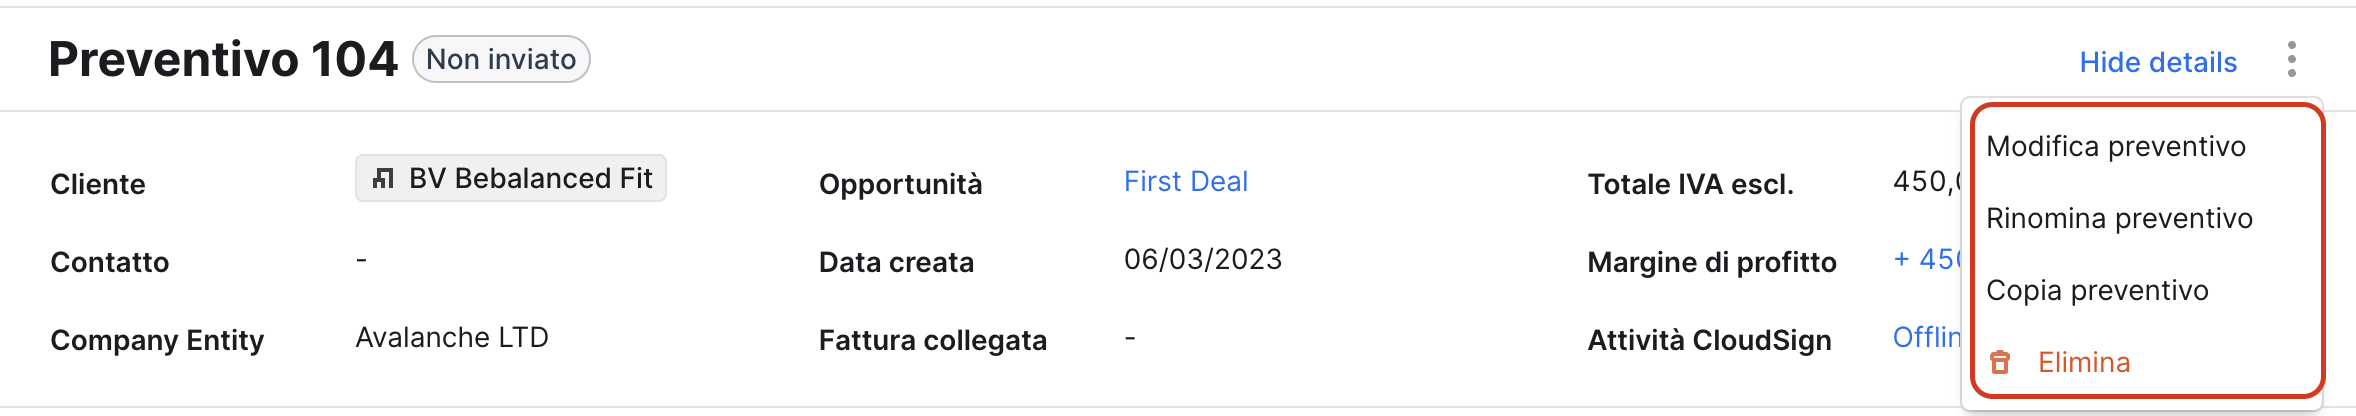Open the BV Bebalanced Fit customer chip
This screenshot has height=416, width=2356.
pos(511,178)
